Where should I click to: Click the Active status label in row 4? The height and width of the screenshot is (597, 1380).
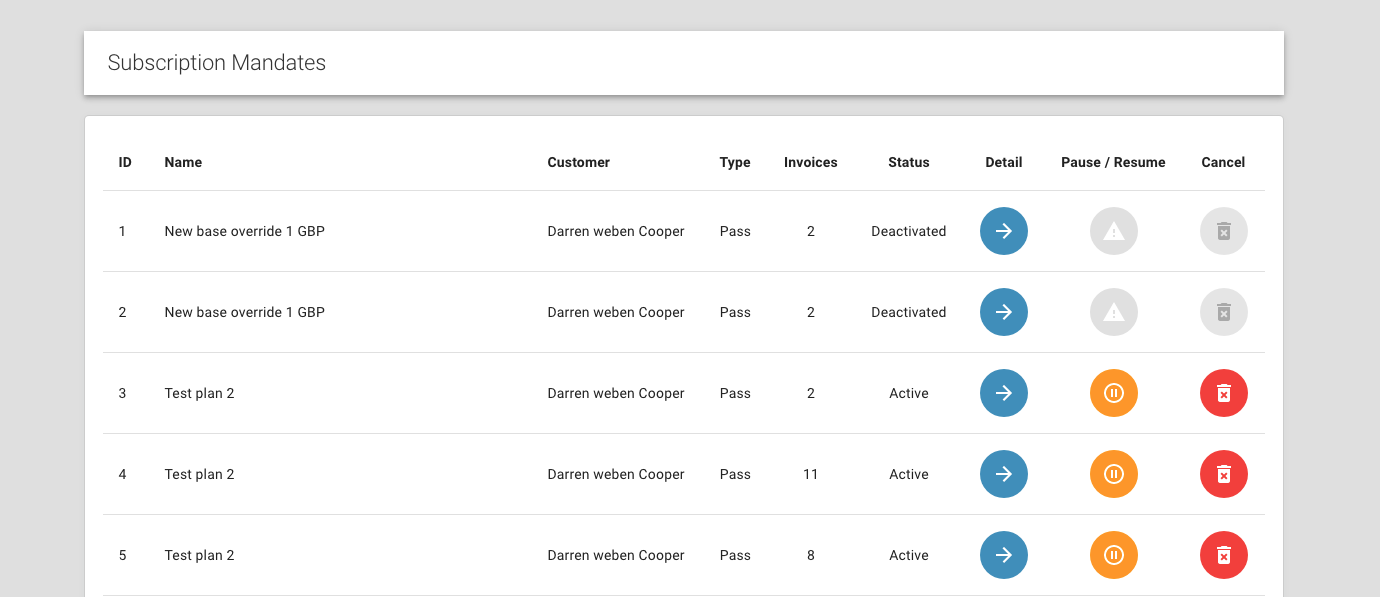908,474
